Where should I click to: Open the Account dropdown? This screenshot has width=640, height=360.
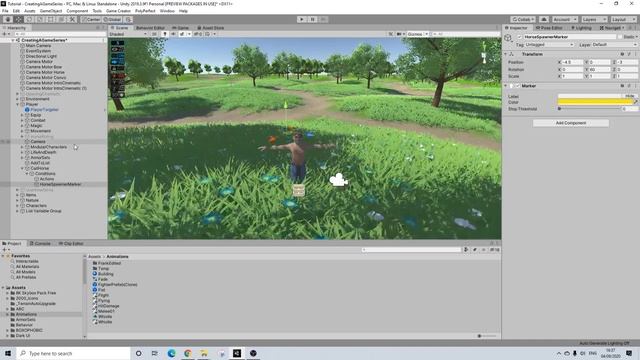pos(565,19)
